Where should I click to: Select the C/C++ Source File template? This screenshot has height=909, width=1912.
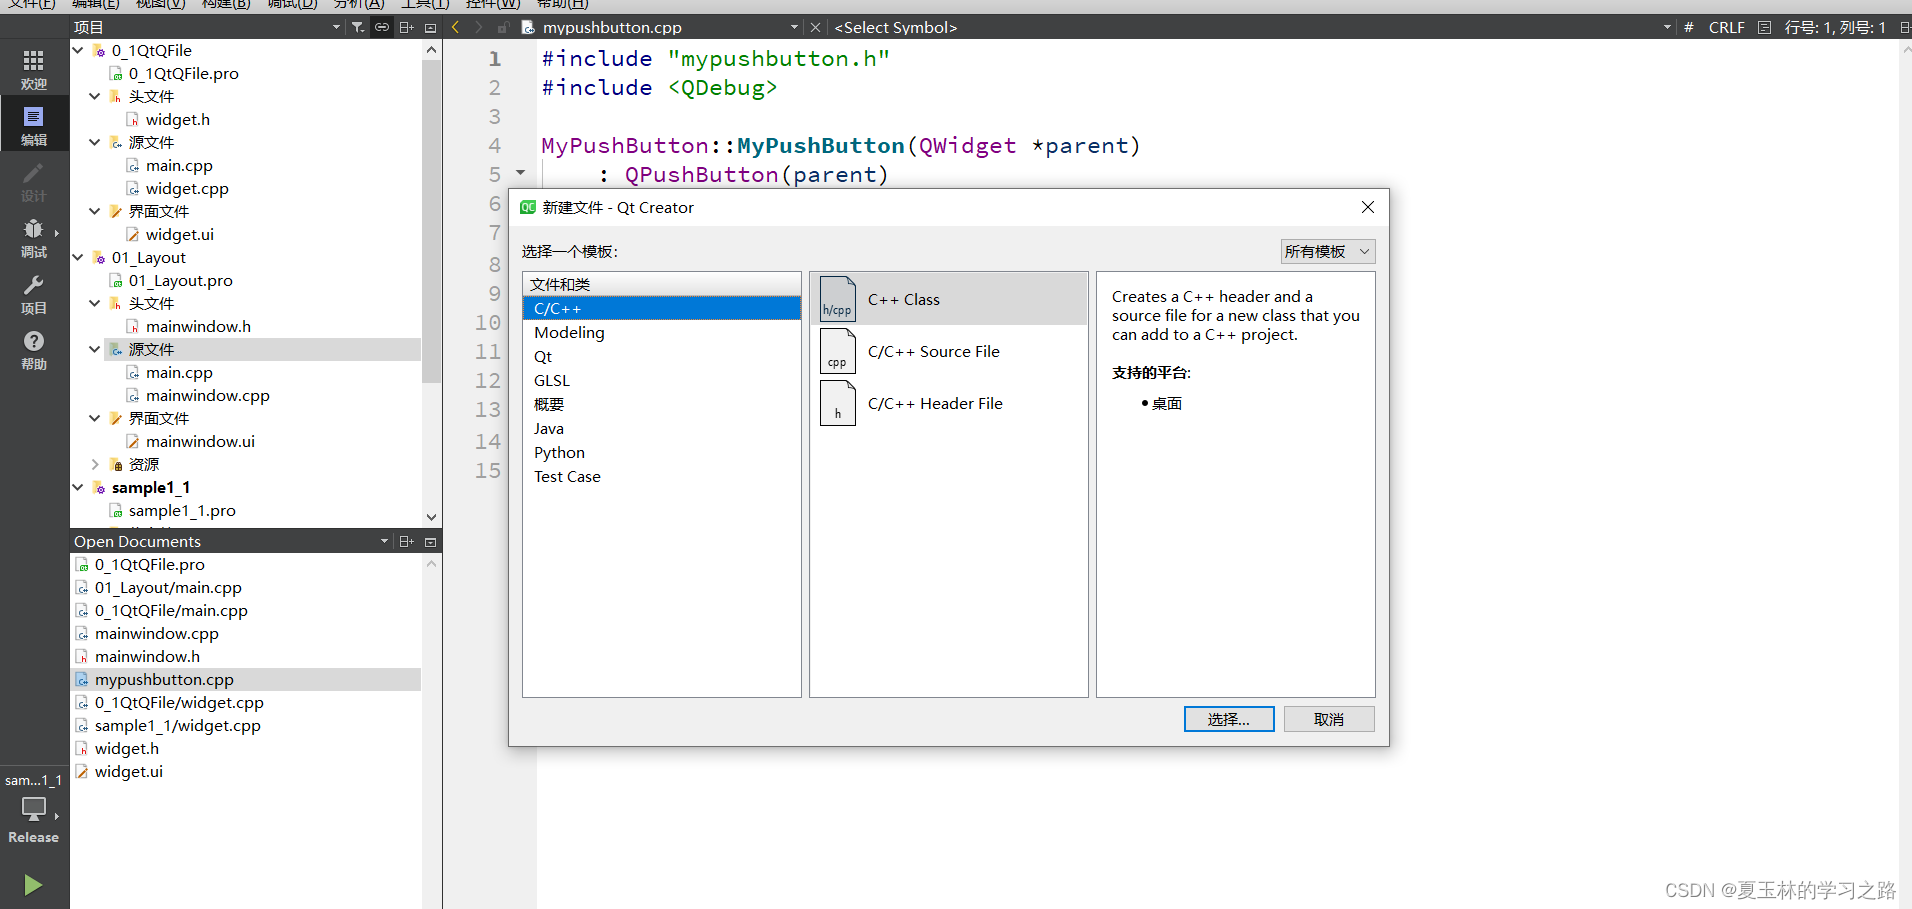[948, 351]
